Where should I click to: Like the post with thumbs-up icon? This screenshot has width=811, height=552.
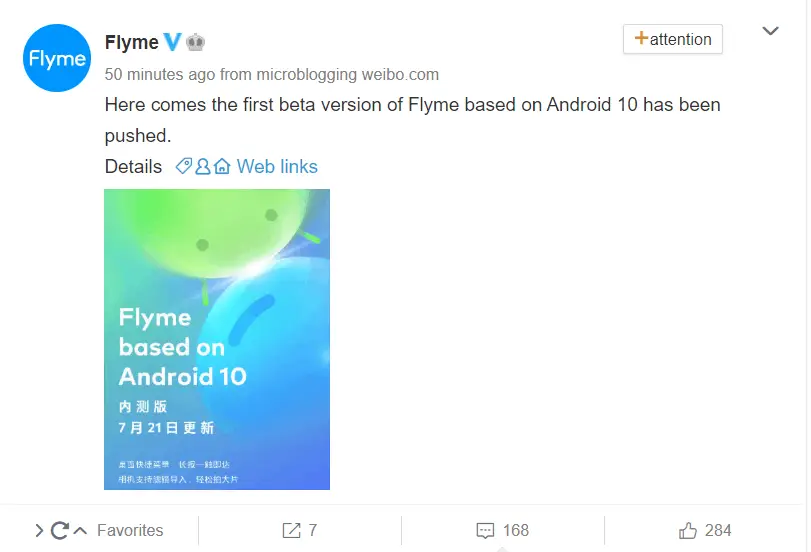[687, 530]
